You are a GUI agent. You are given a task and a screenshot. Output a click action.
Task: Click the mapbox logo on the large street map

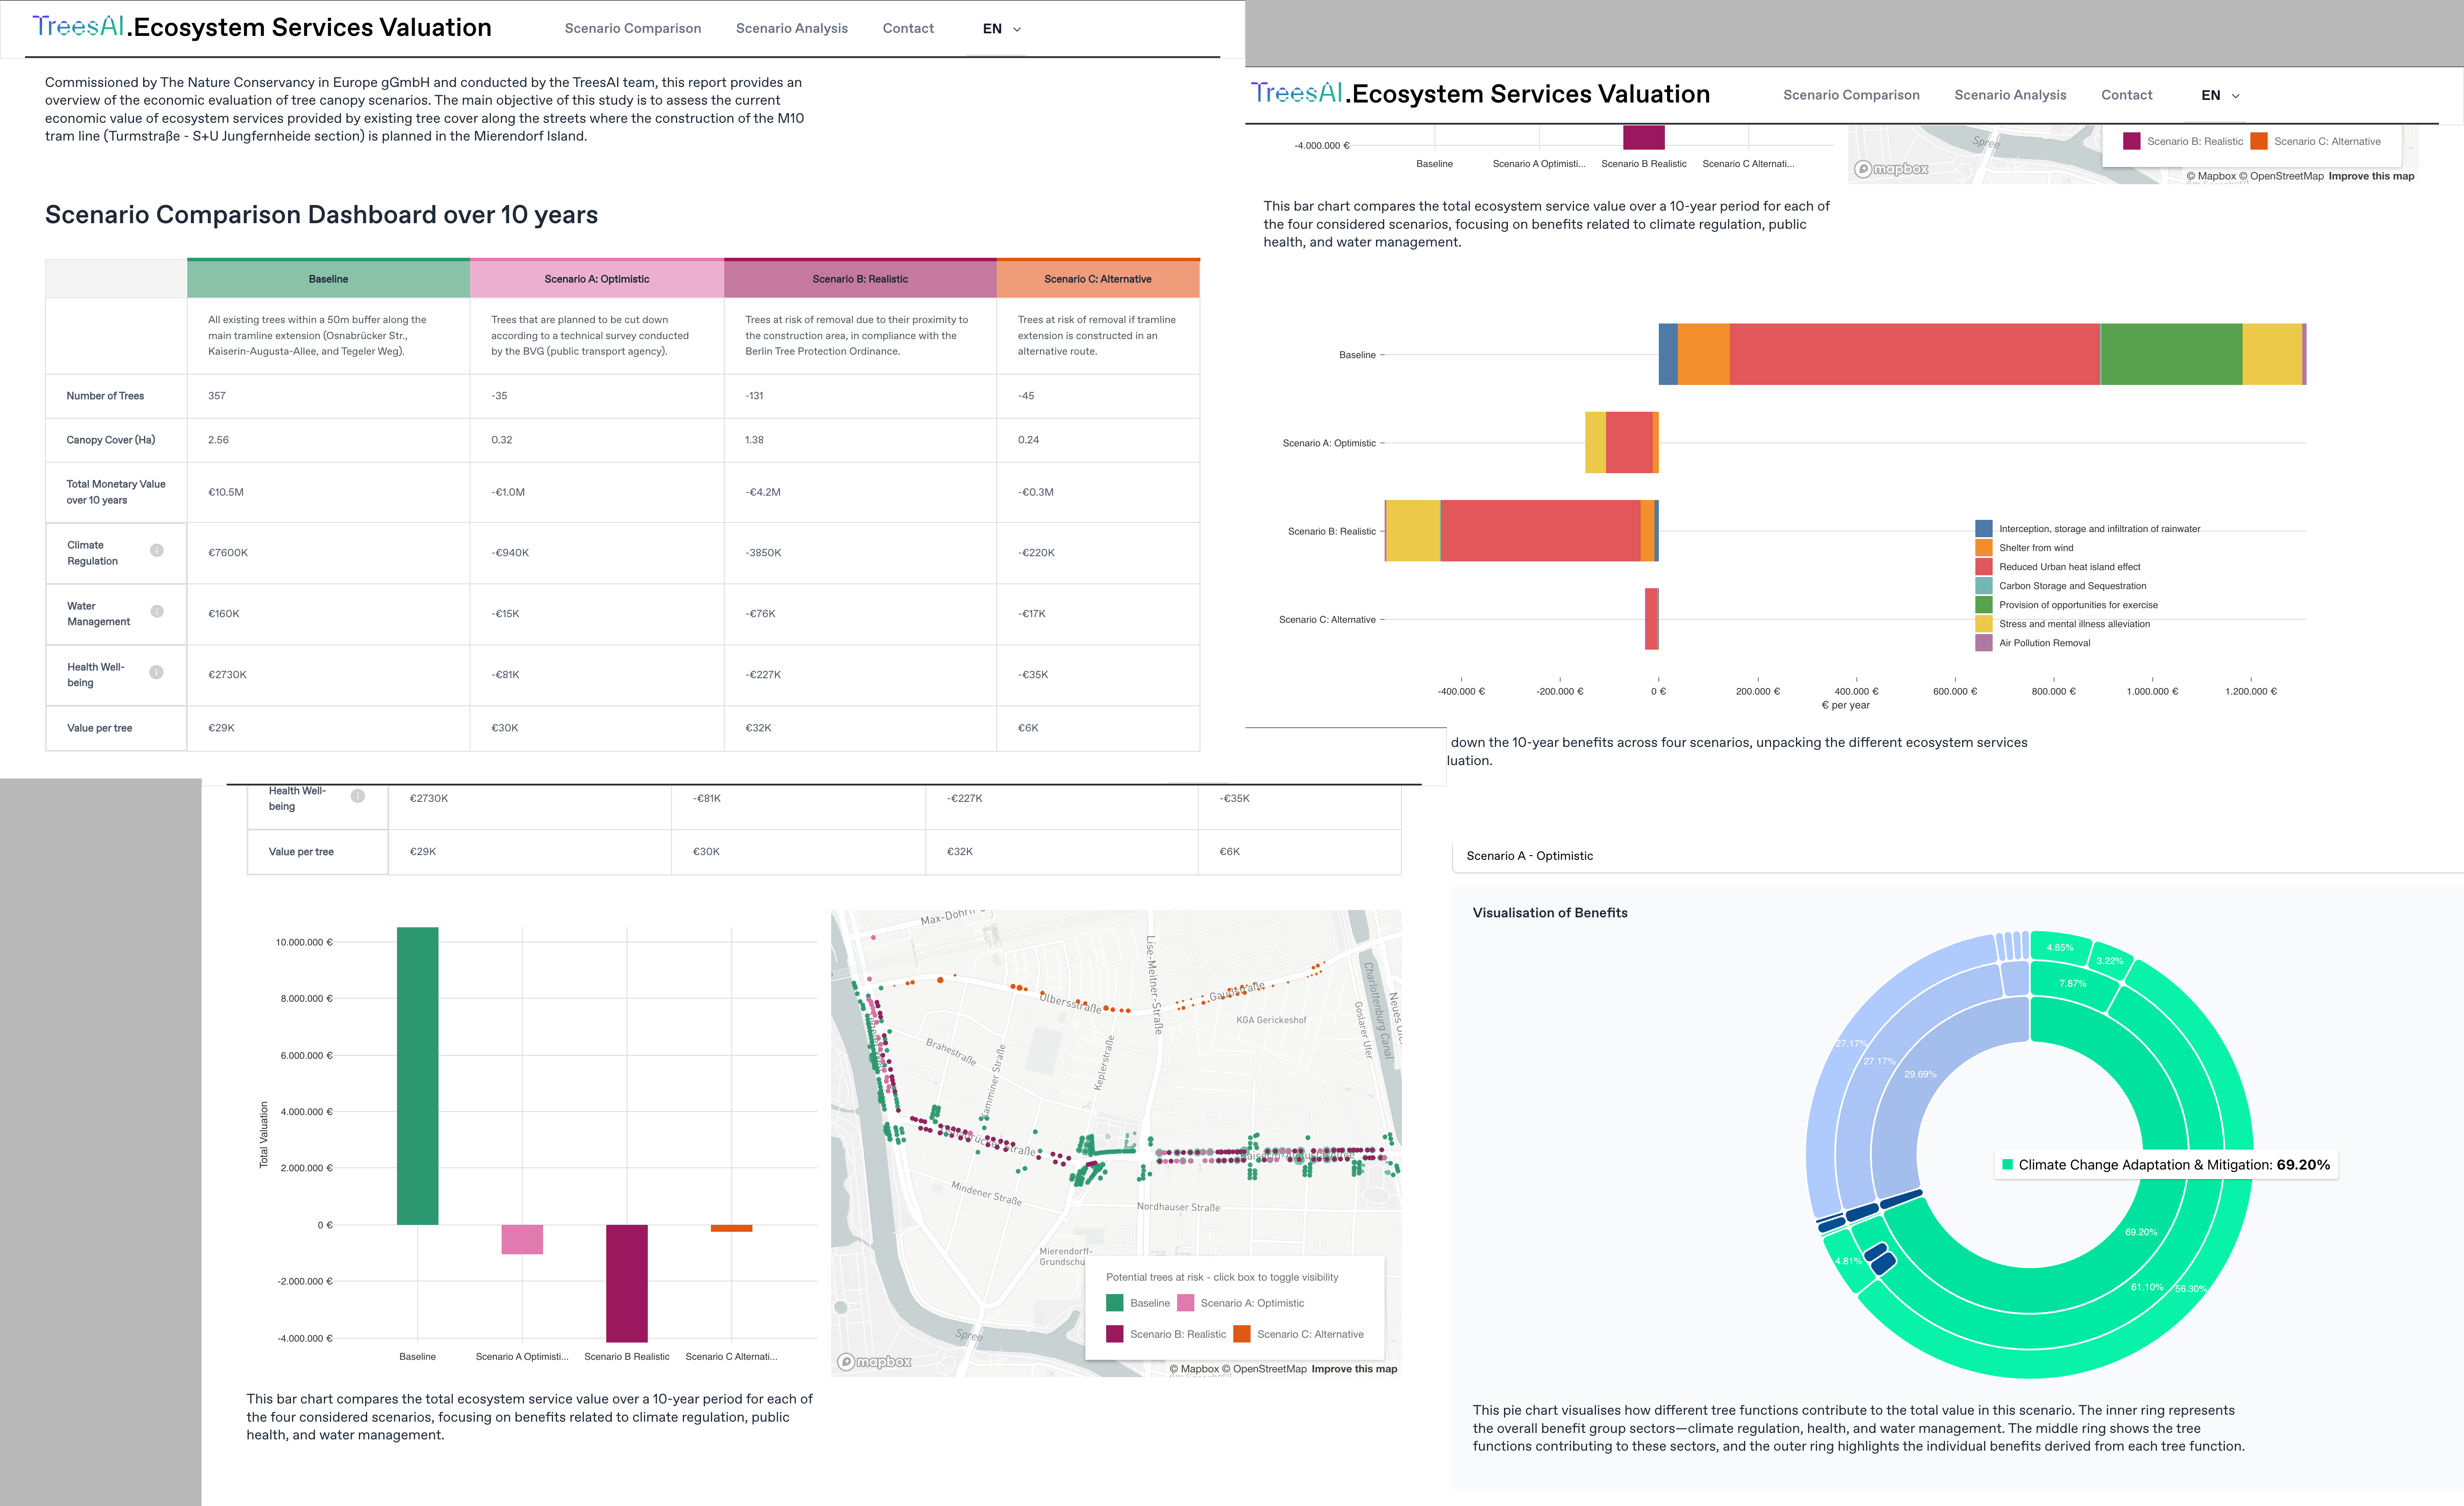(x=875, y=1361)
